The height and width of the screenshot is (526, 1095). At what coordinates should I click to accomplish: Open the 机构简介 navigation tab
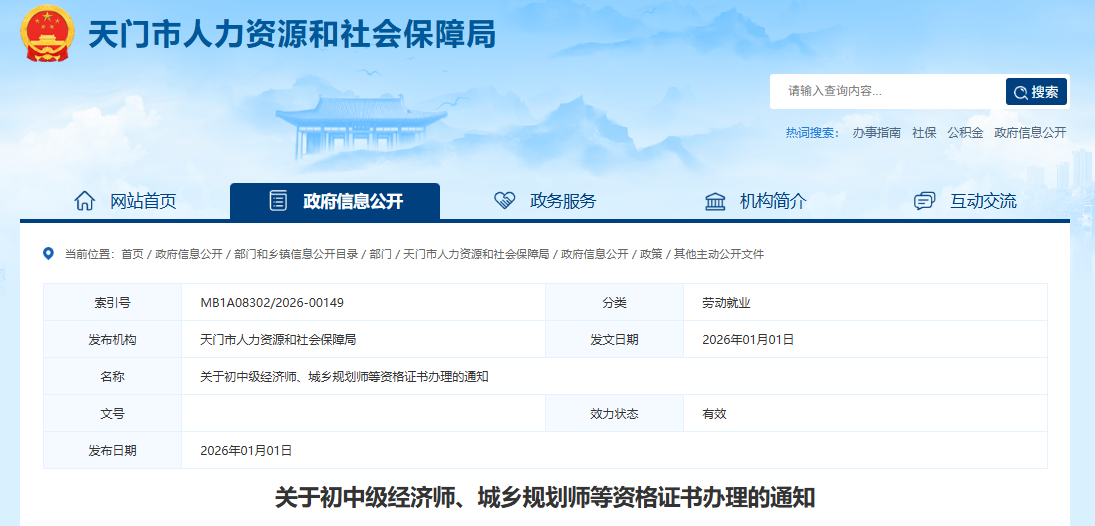(773, 201)
